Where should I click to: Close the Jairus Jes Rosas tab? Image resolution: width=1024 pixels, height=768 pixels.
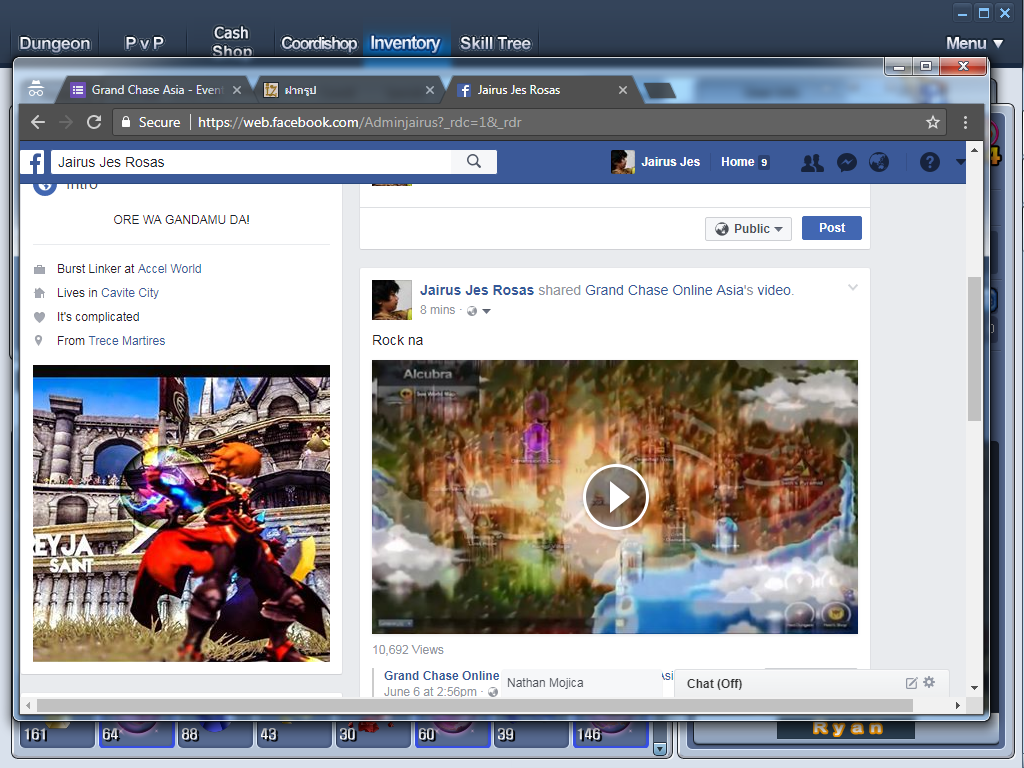[623, 90]
